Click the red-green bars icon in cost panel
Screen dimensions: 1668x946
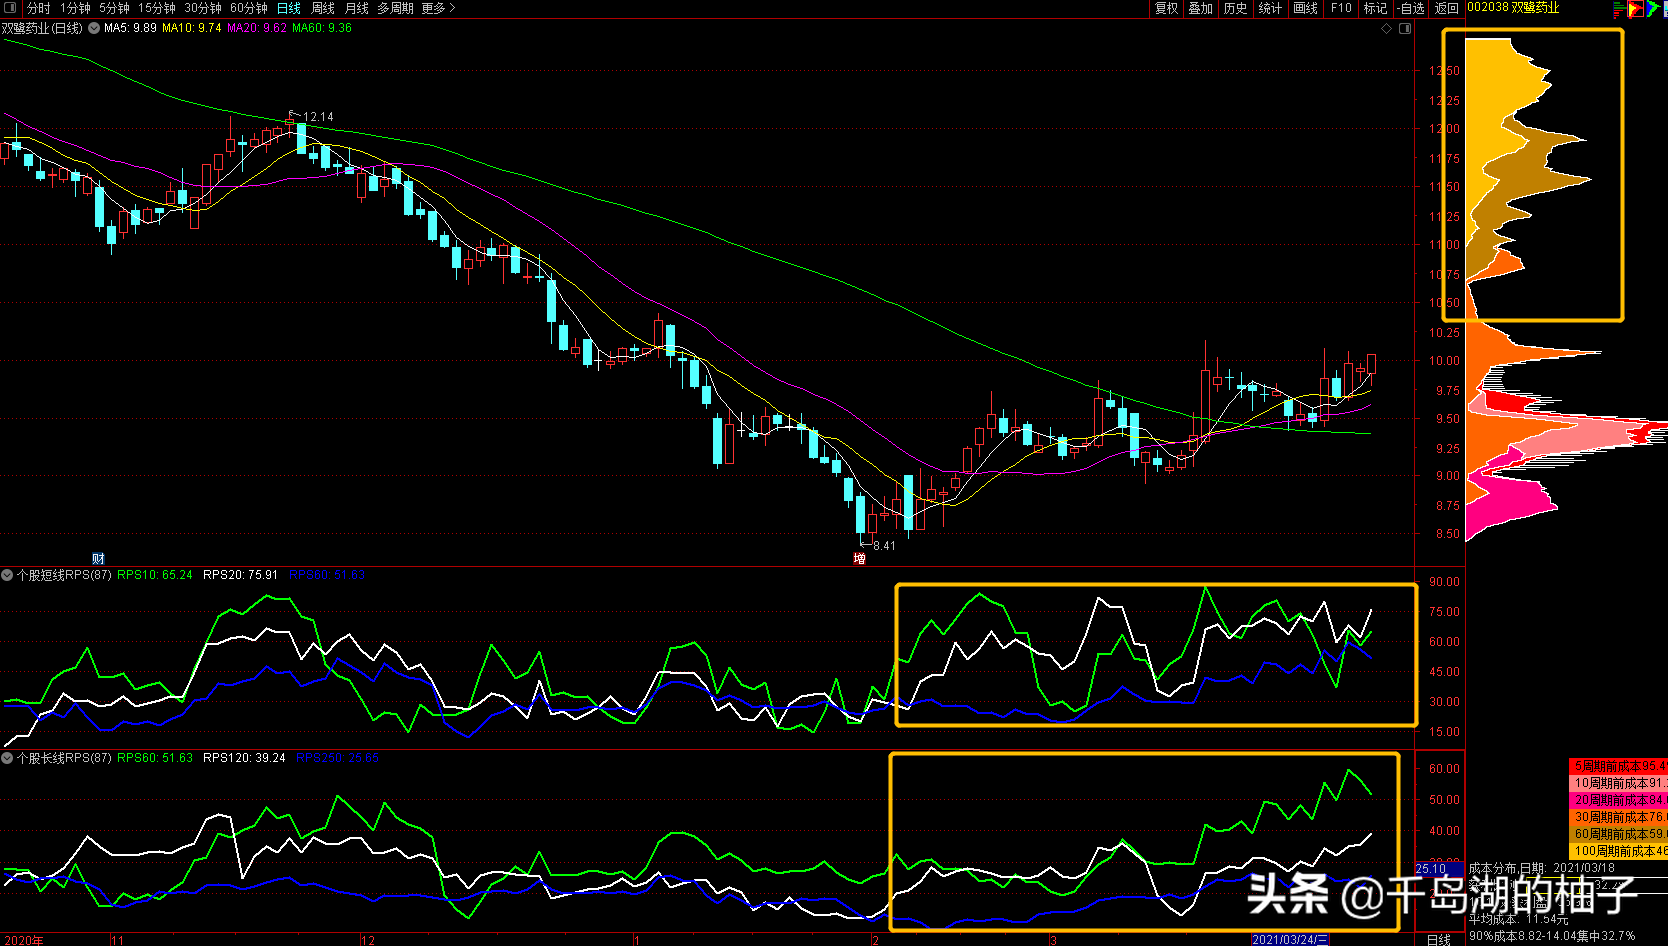1619,9
